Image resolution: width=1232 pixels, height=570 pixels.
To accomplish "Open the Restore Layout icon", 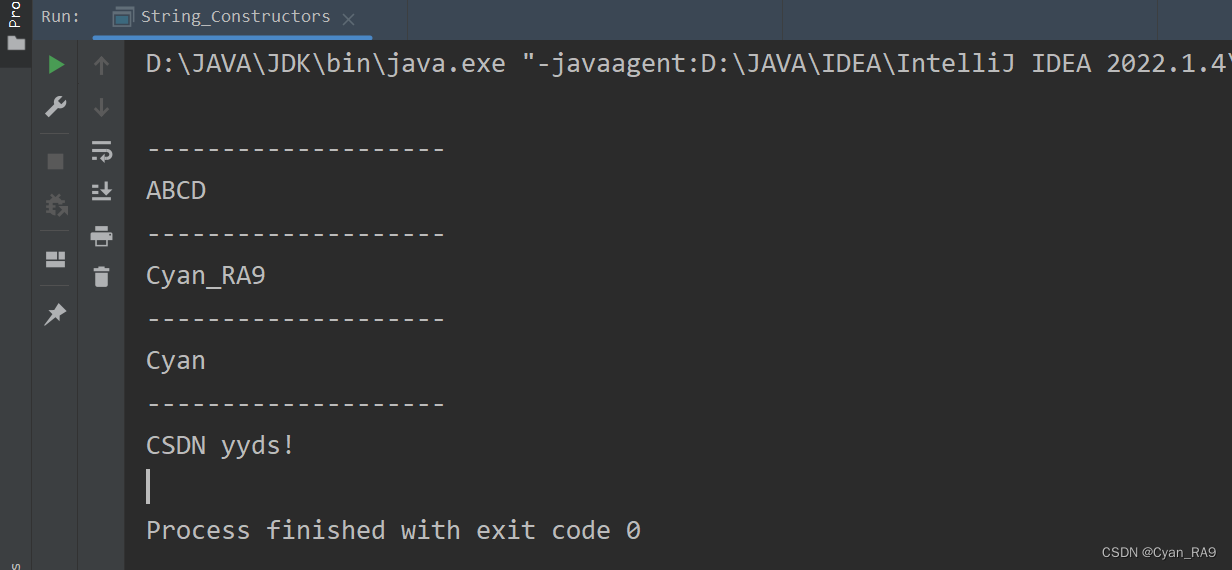I will coord(56,260).
